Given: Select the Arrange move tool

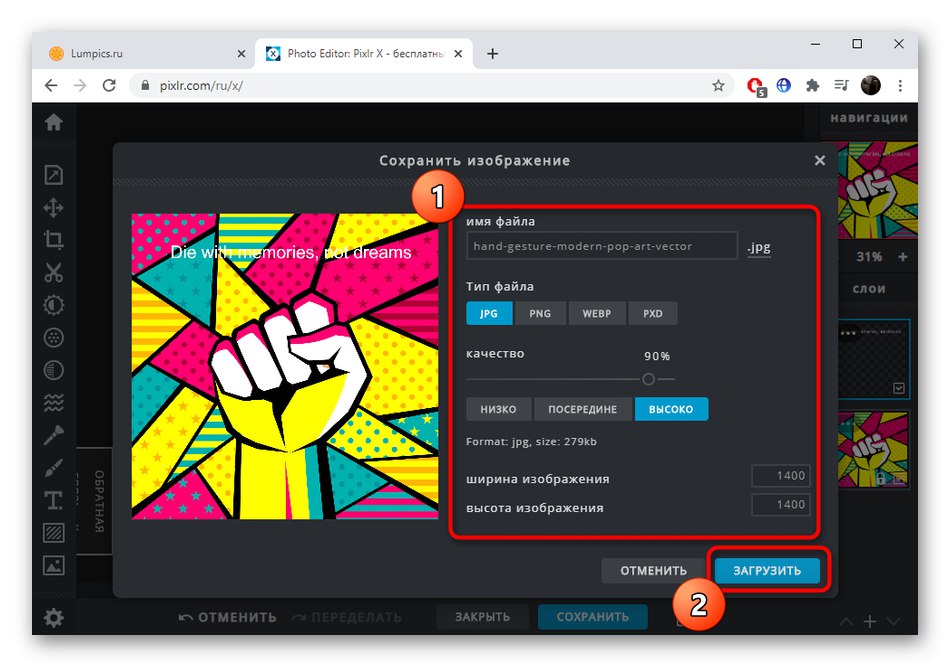Looking at the screenshot, I should (53, 207).
